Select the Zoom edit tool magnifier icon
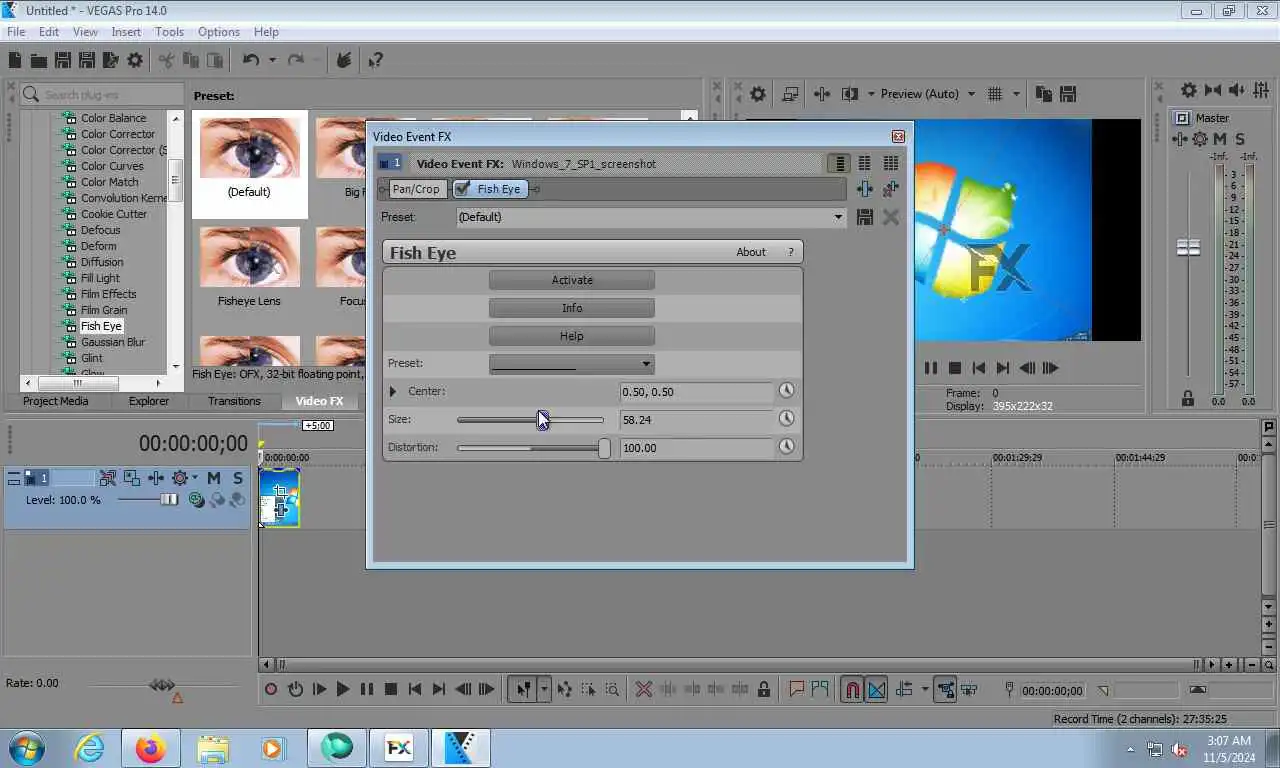 coord(612,689)
